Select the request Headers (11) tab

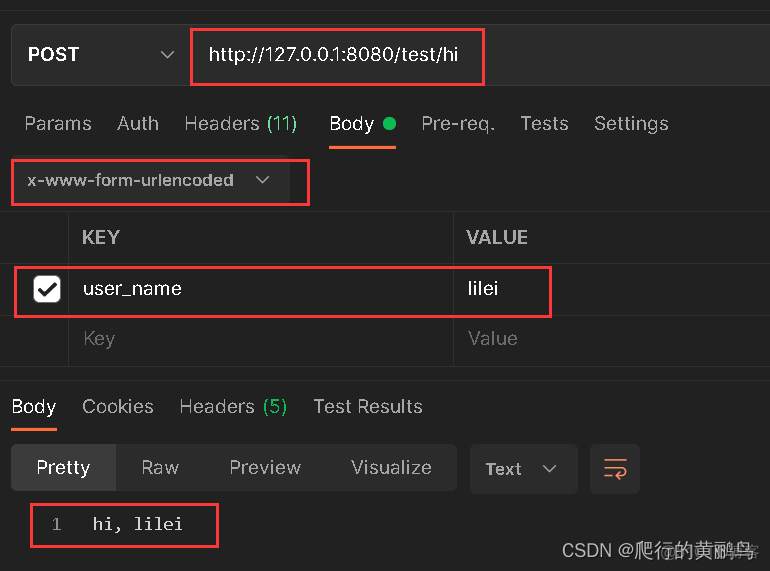tap(241, 124)
